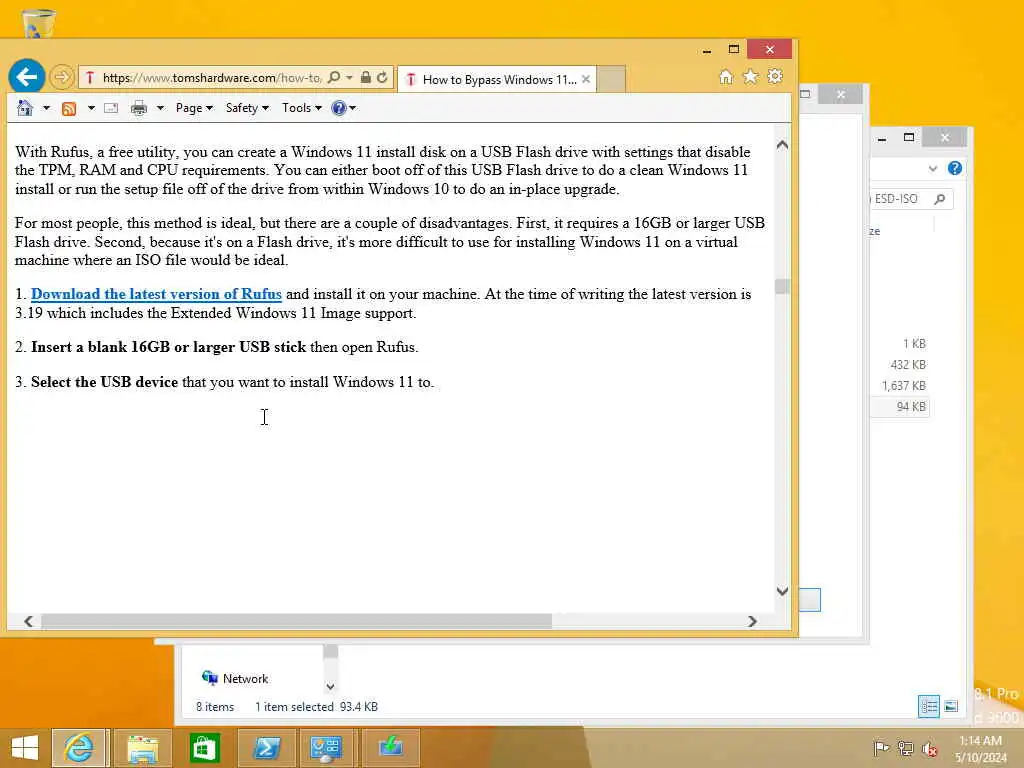Click the search magnifier in Explorer search box

(x=940, y=199)
